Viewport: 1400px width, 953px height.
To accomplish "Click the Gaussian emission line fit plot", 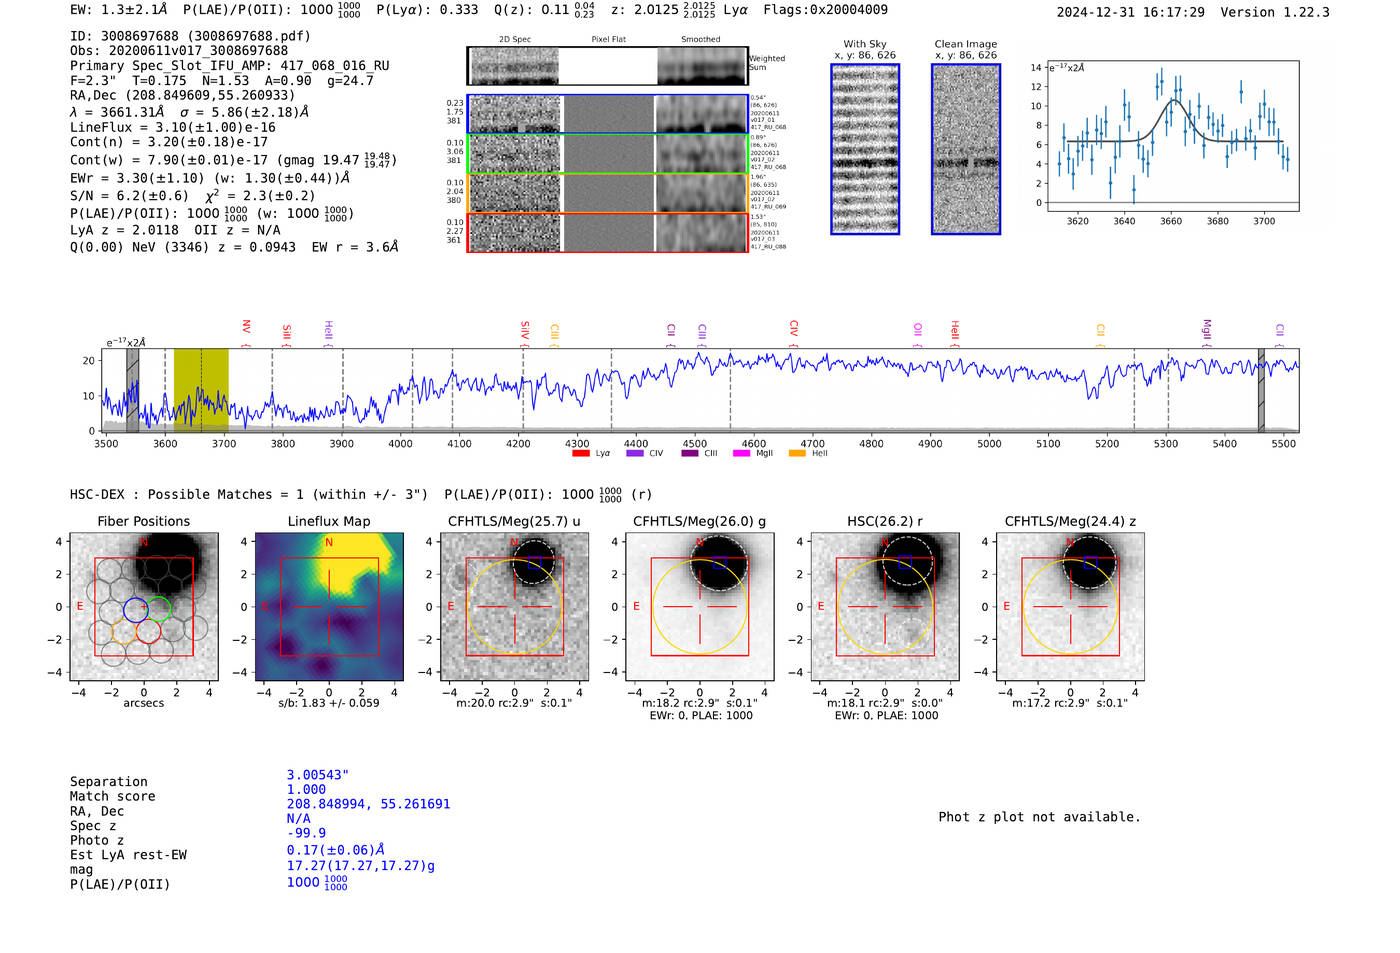I will pyautogui.click(x=1173, y=137).
